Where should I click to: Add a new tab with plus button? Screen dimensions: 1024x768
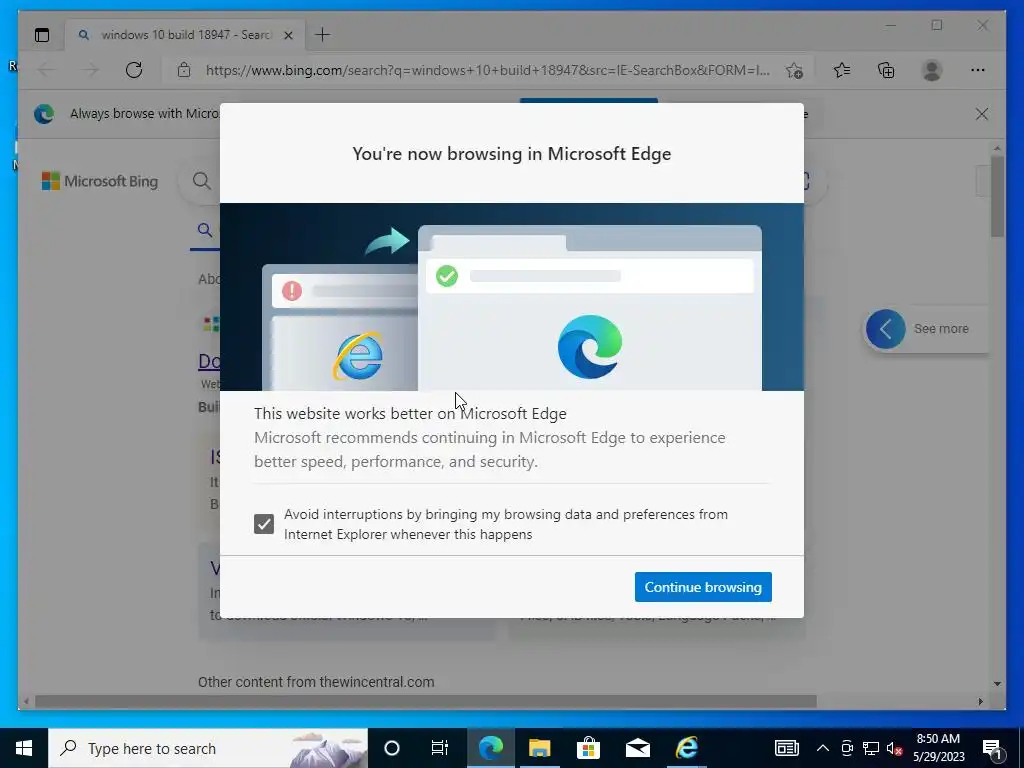(323, 35)
